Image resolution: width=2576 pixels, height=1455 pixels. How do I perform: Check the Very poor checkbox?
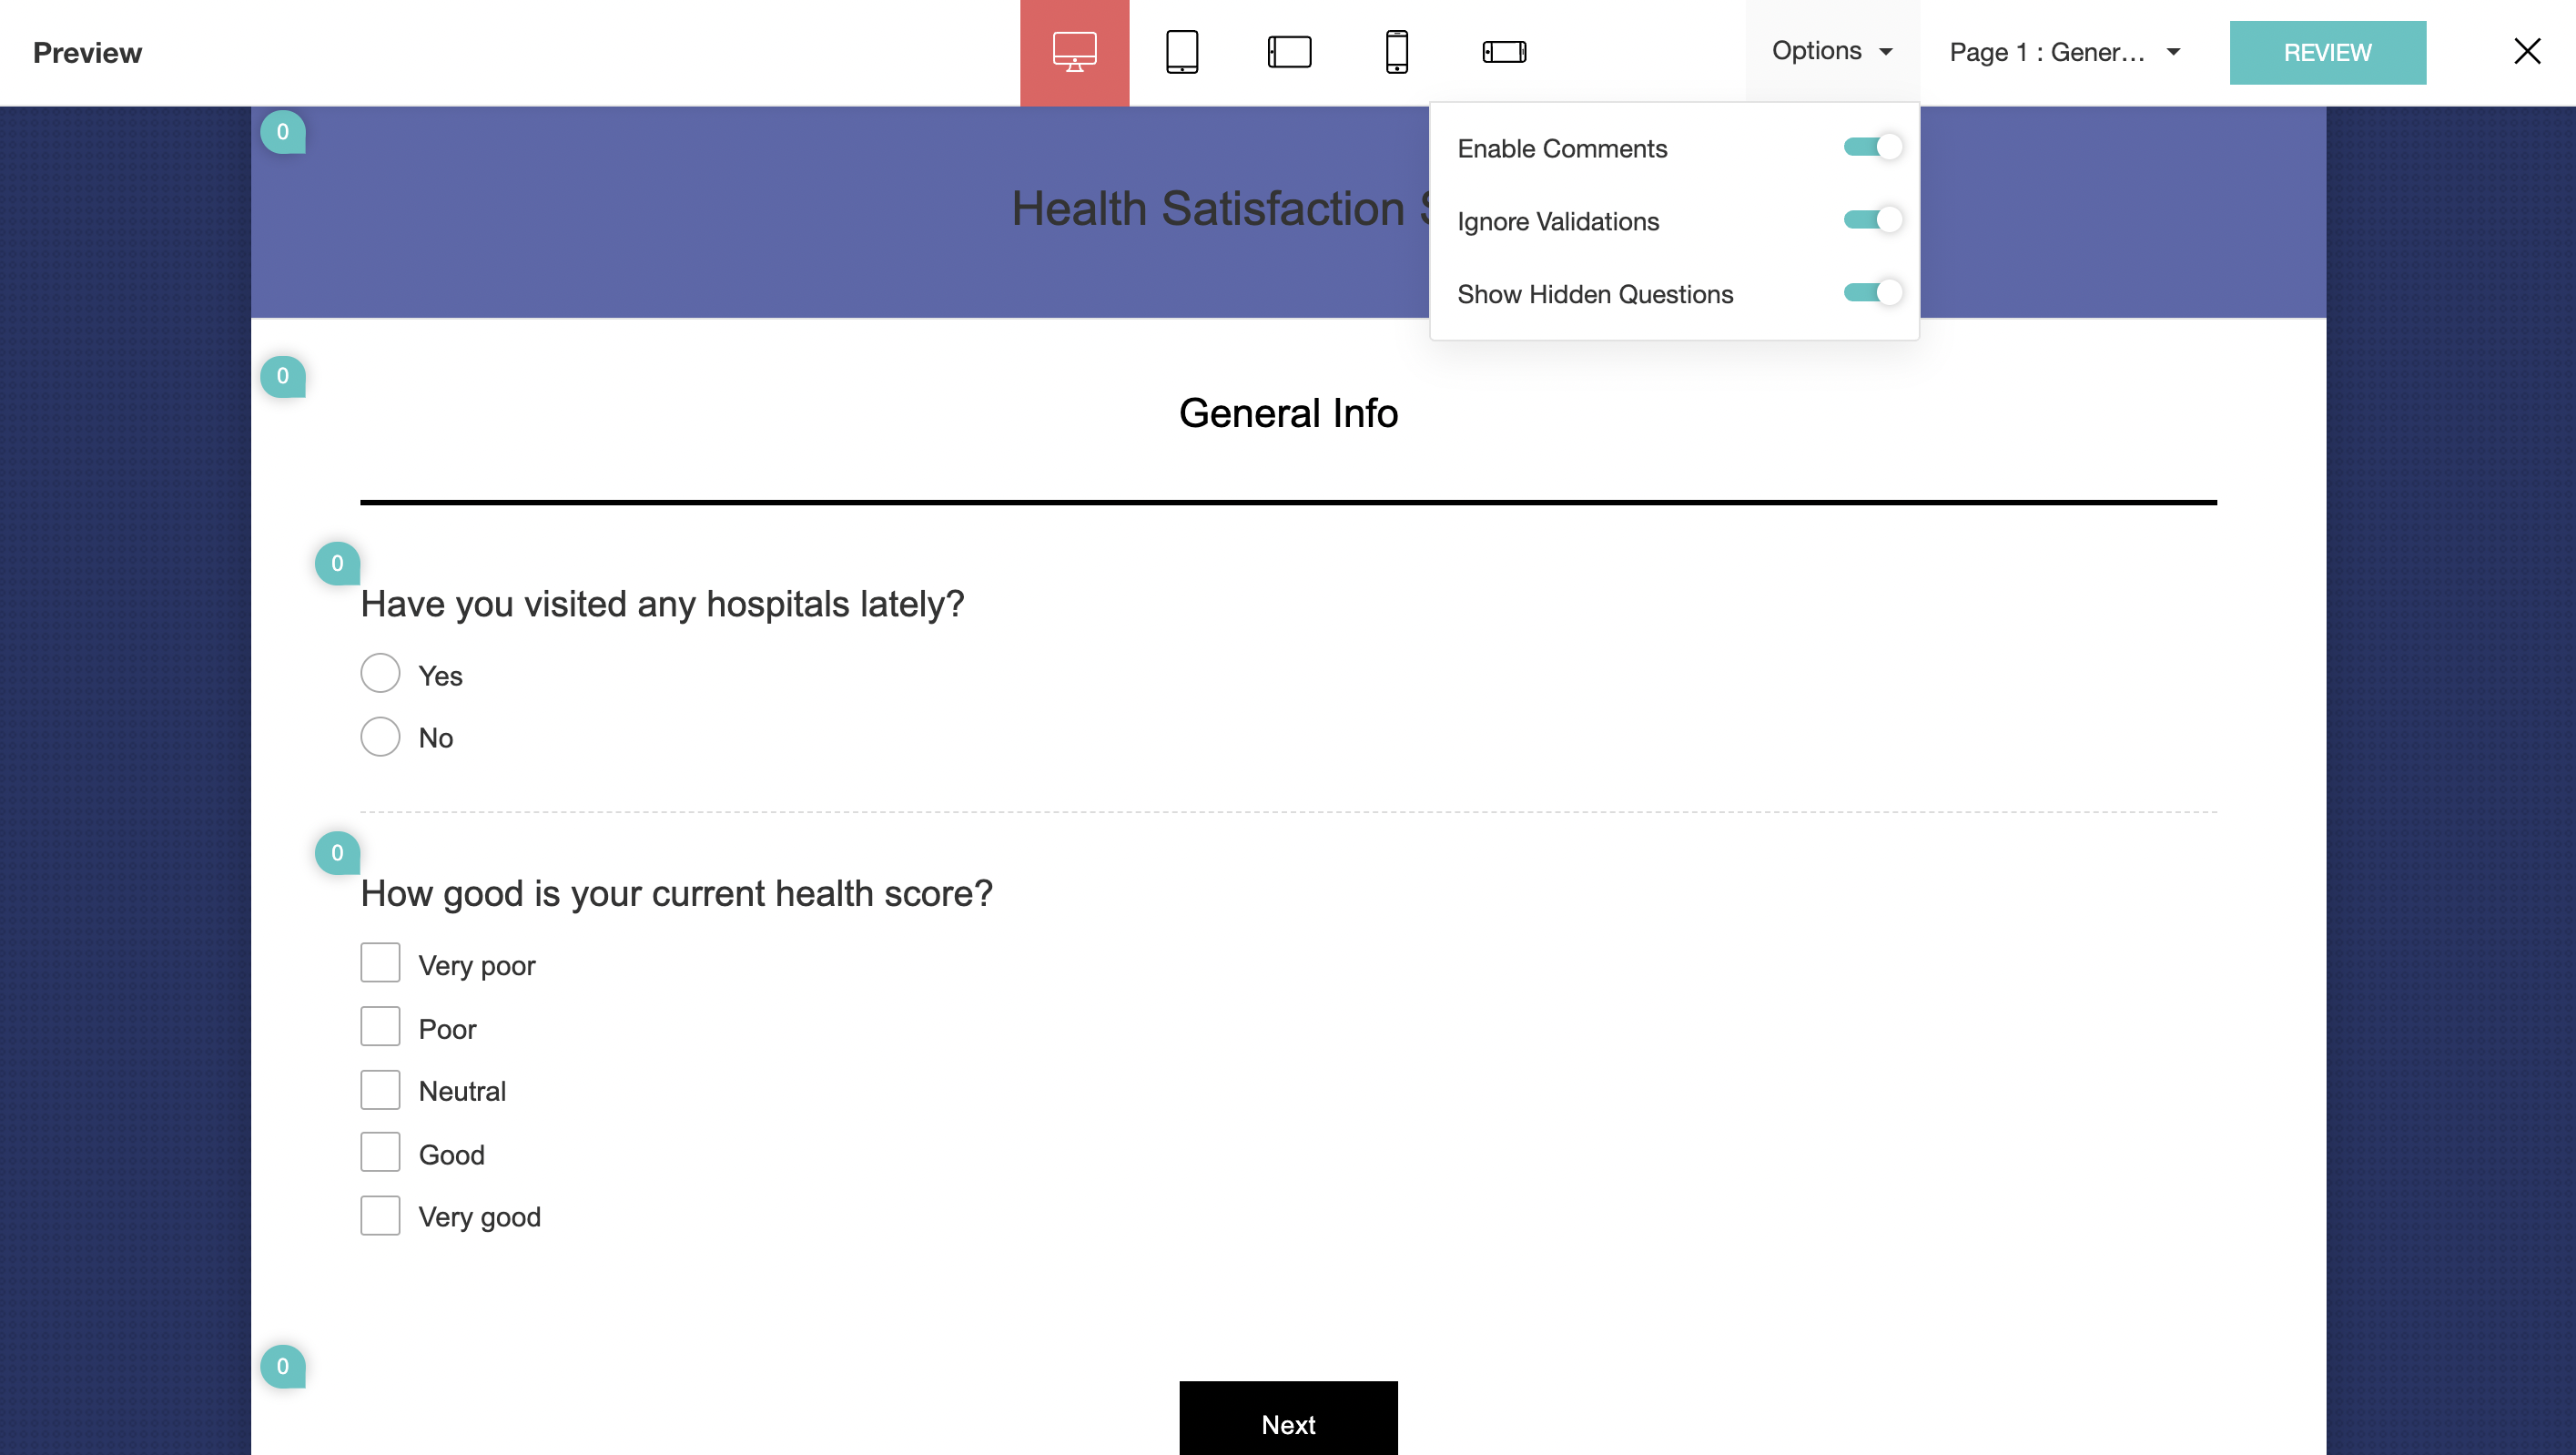click(380, 963)
